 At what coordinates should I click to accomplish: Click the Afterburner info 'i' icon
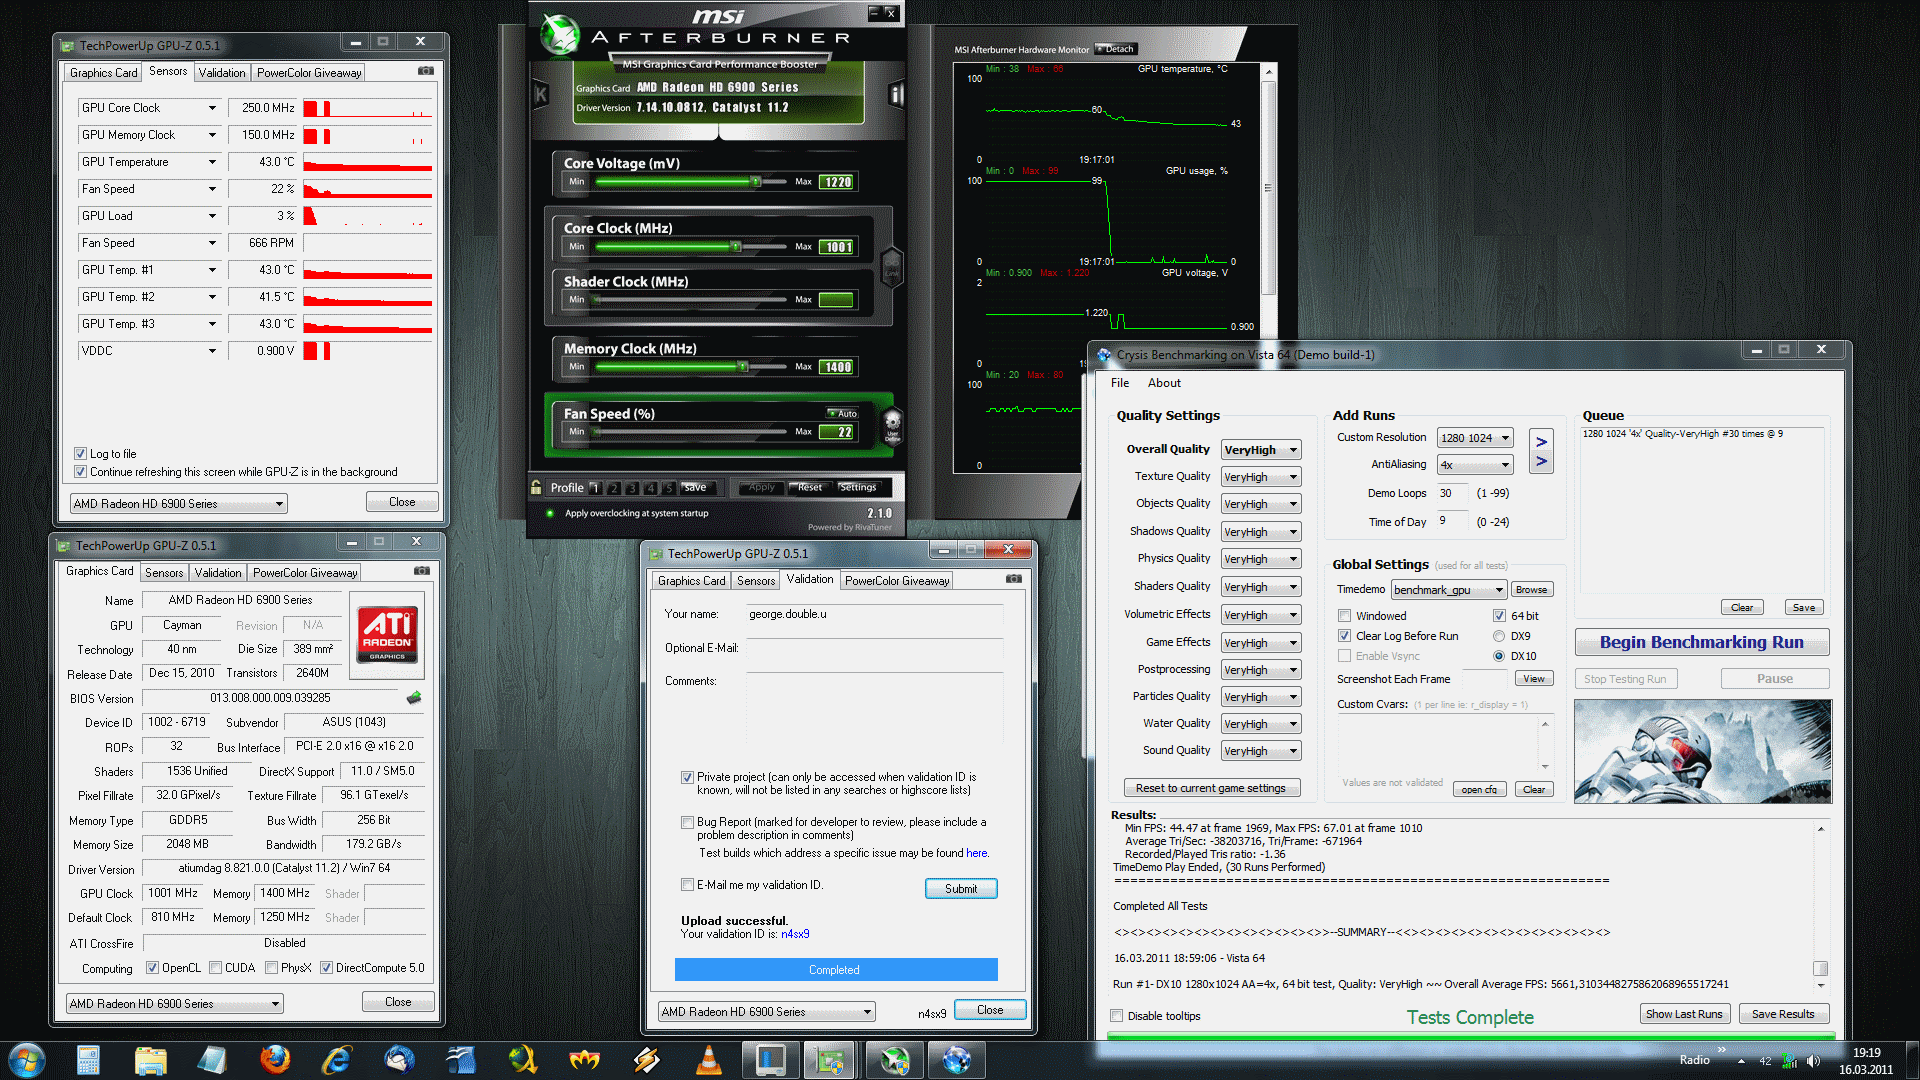(x=896, y=95)
